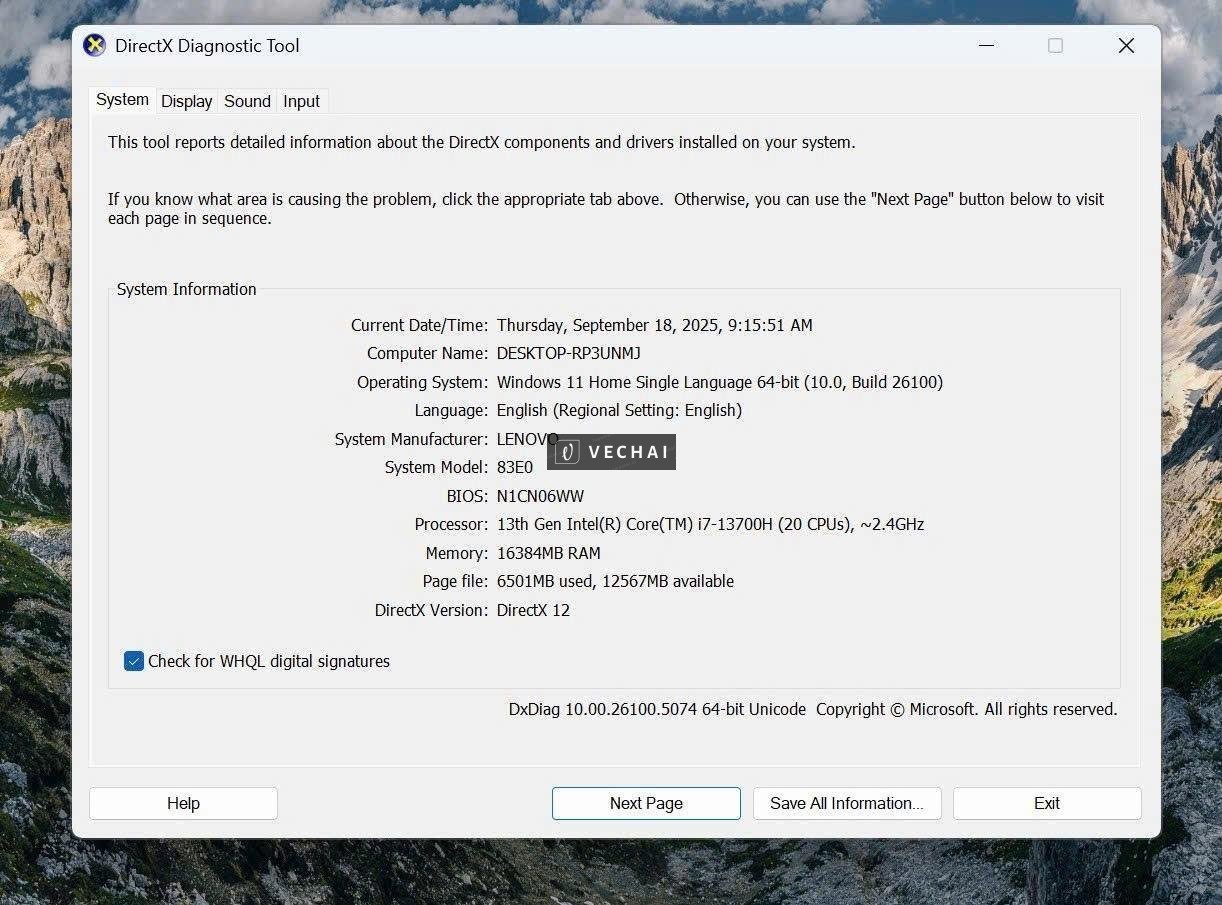Click the DirectX icon in the title bar
1222x905 pixels.
click(x=94, y=46)
